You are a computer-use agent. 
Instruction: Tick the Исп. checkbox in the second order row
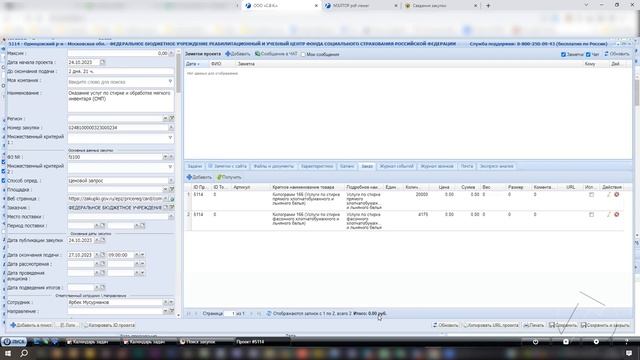(591, 214)
